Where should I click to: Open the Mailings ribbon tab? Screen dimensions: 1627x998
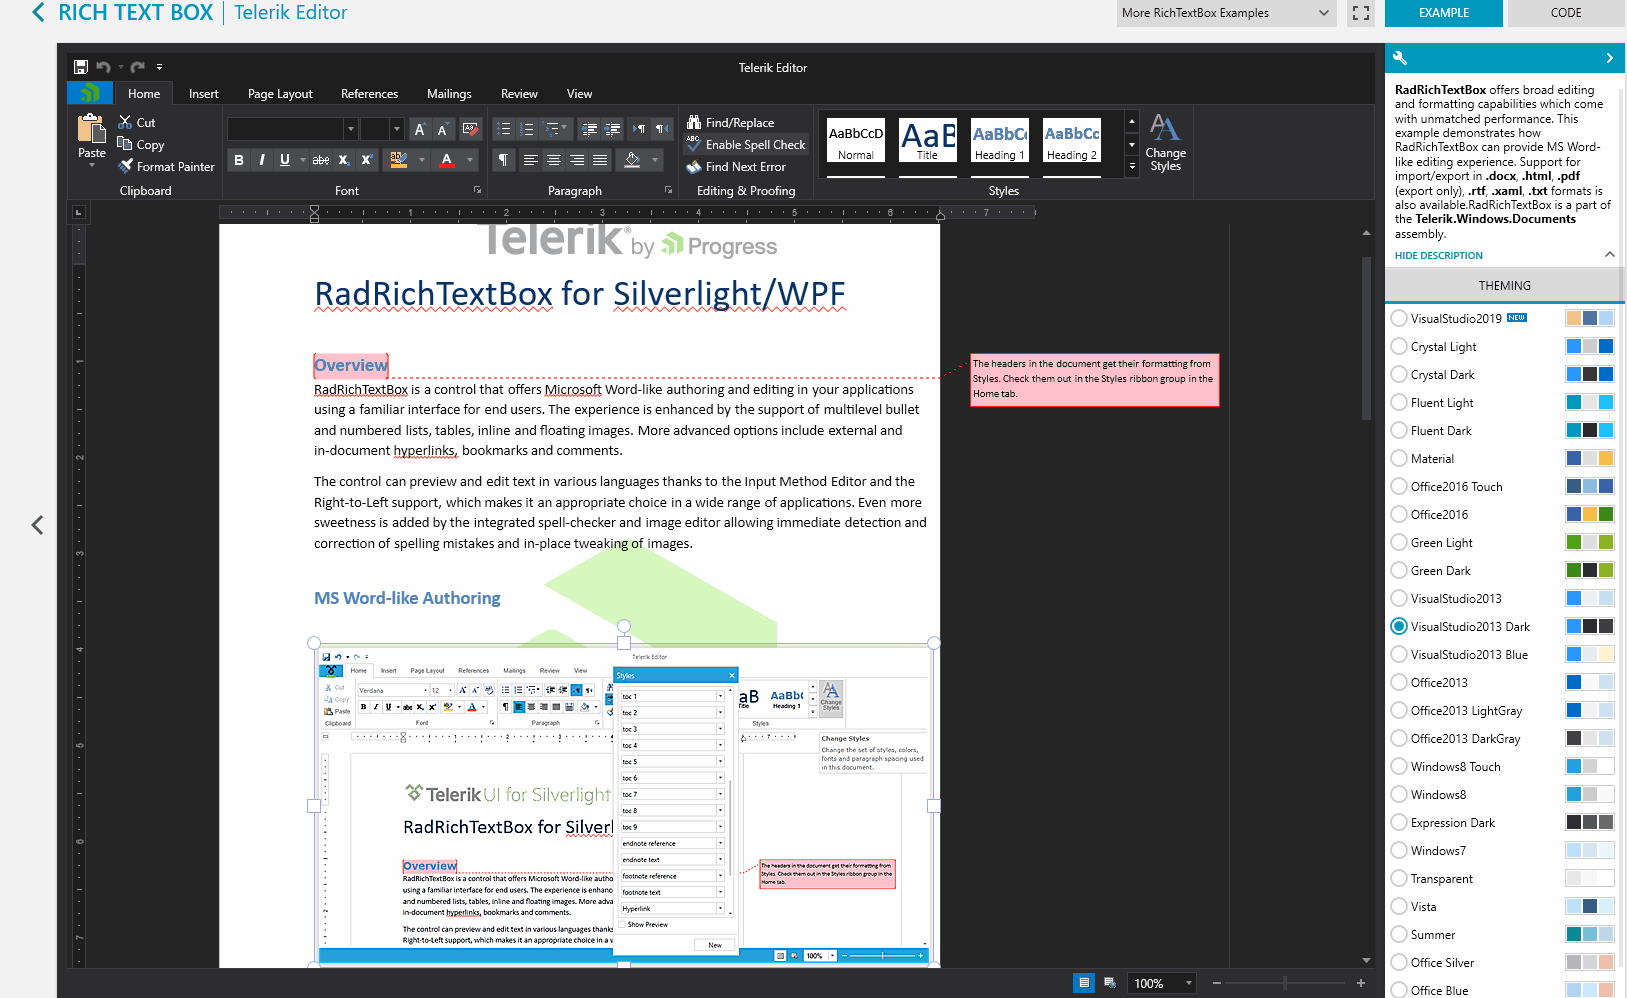pos(449,93)
